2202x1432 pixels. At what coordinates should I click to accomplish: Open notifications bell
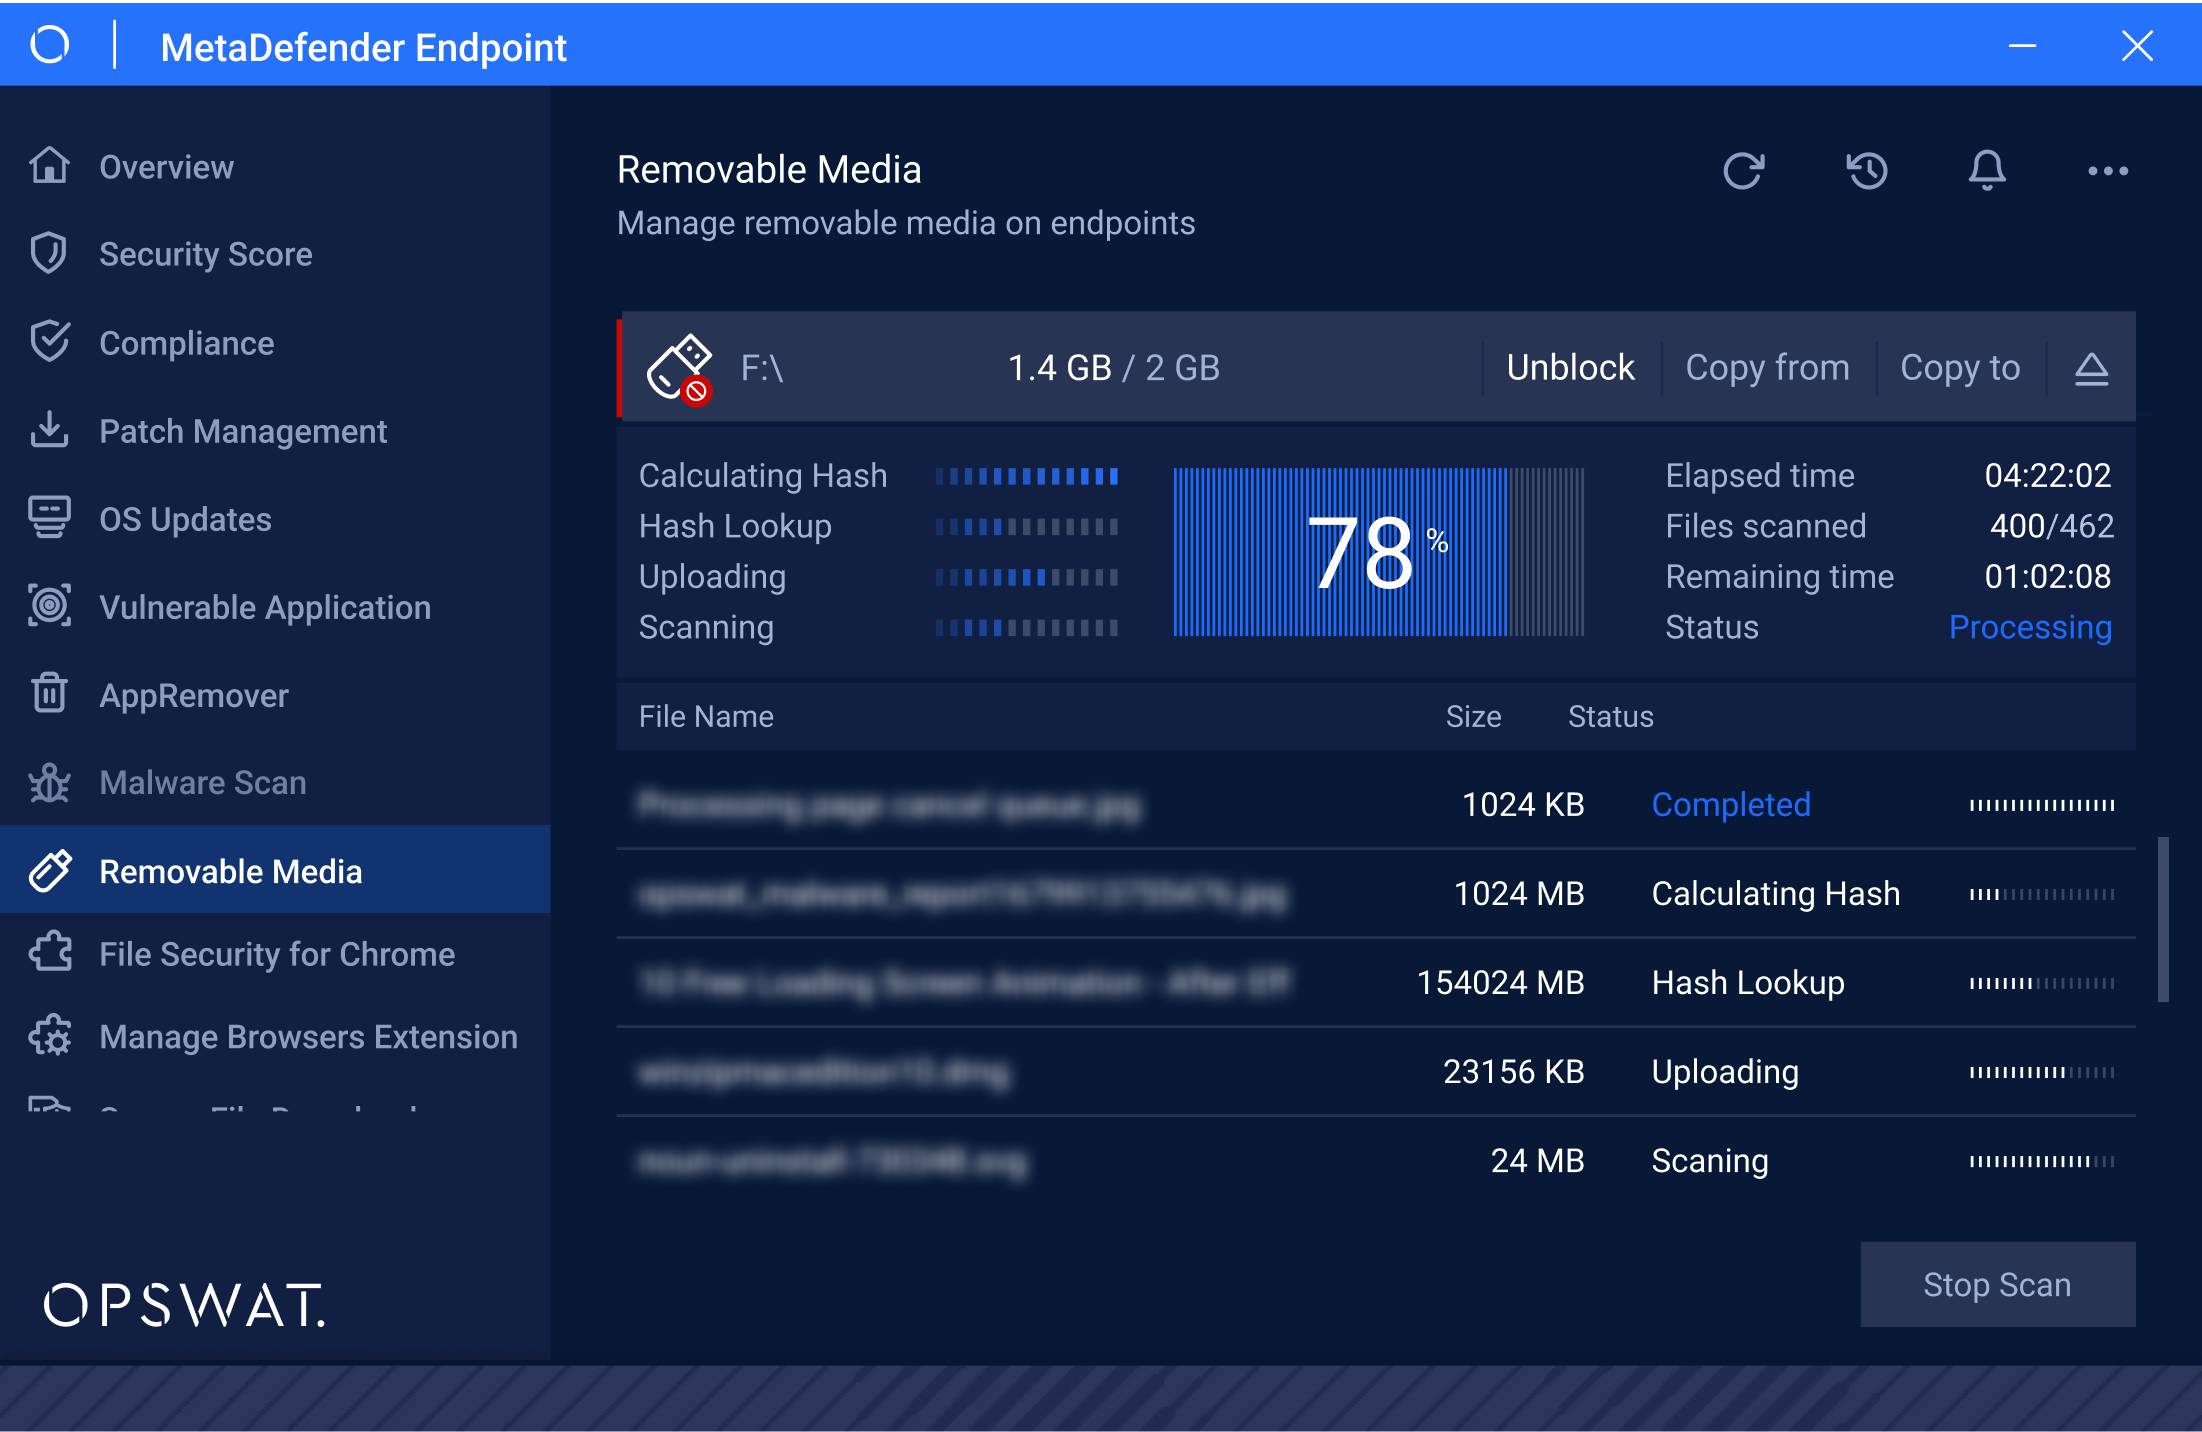click(1987, 170)
